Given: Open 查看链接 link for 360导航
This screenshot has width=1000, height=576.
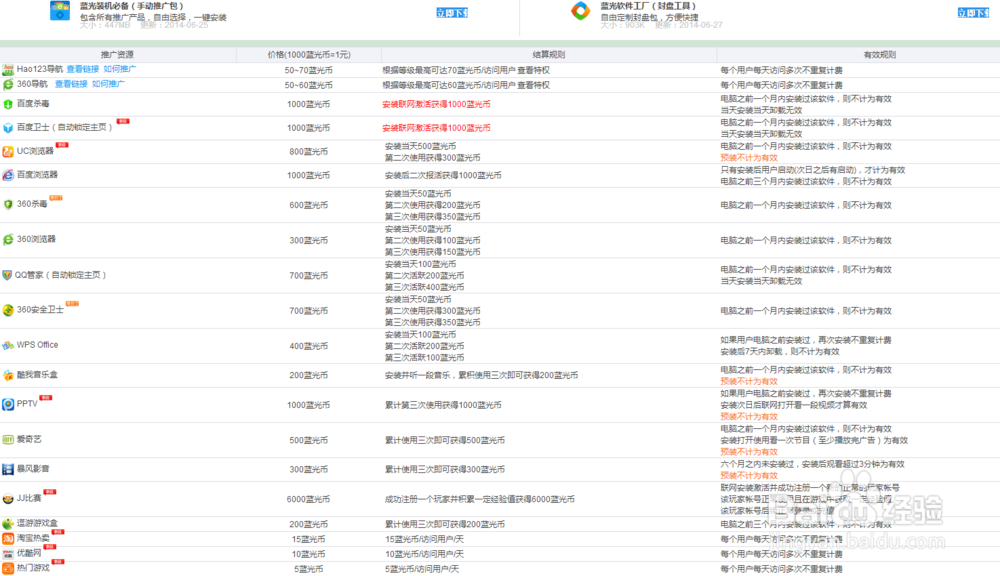Looking at the screenshot, I should point(71,84).
